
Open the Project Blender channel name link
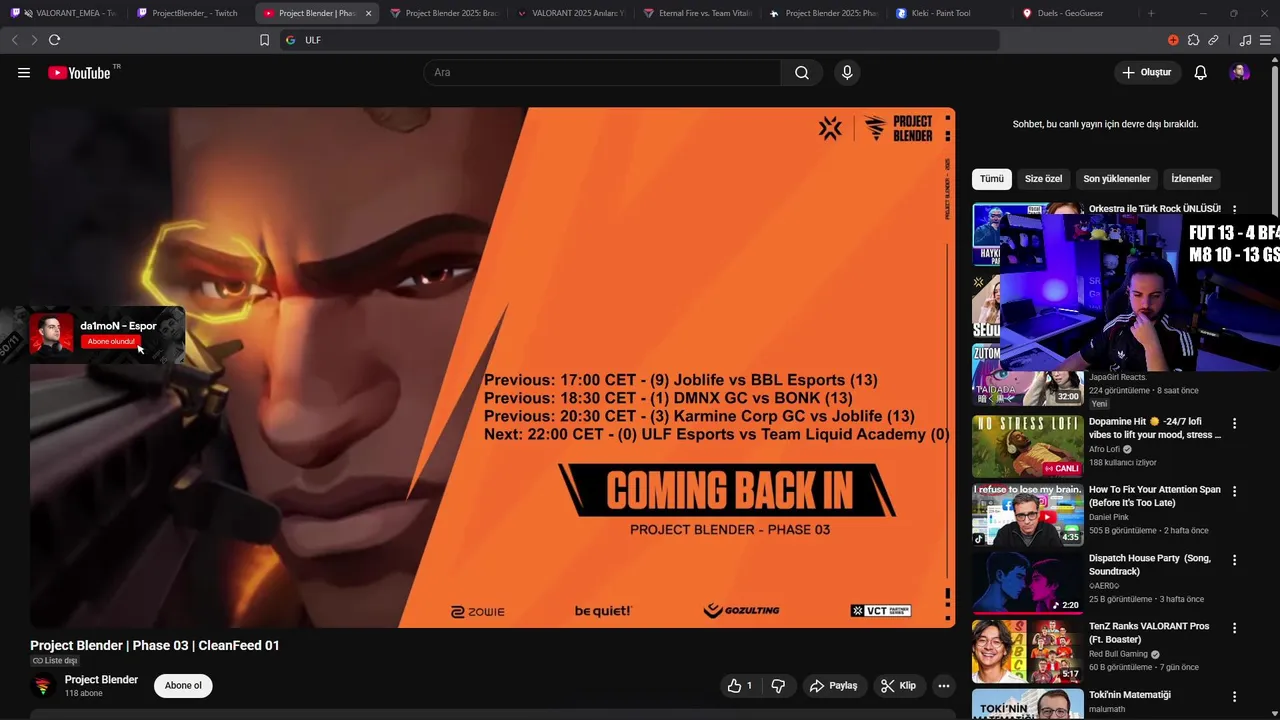[101, 680]
